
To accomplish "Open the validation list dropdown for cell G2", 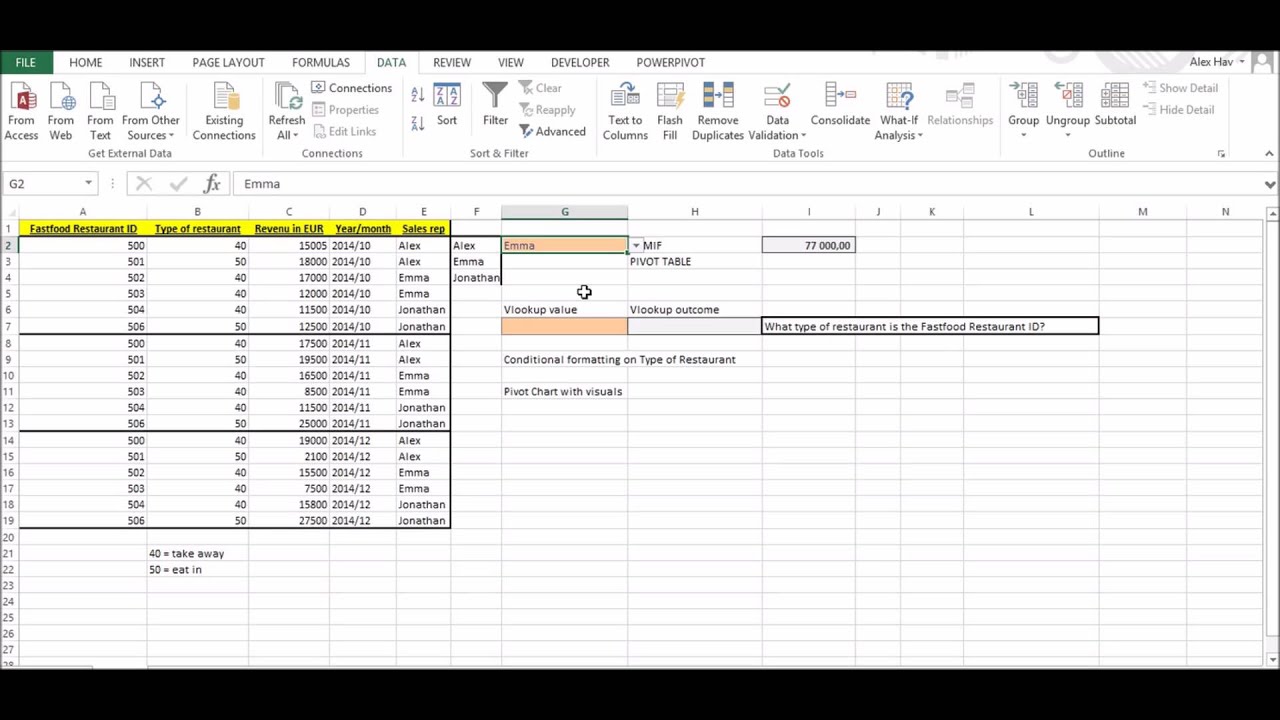I will point(636,245).
